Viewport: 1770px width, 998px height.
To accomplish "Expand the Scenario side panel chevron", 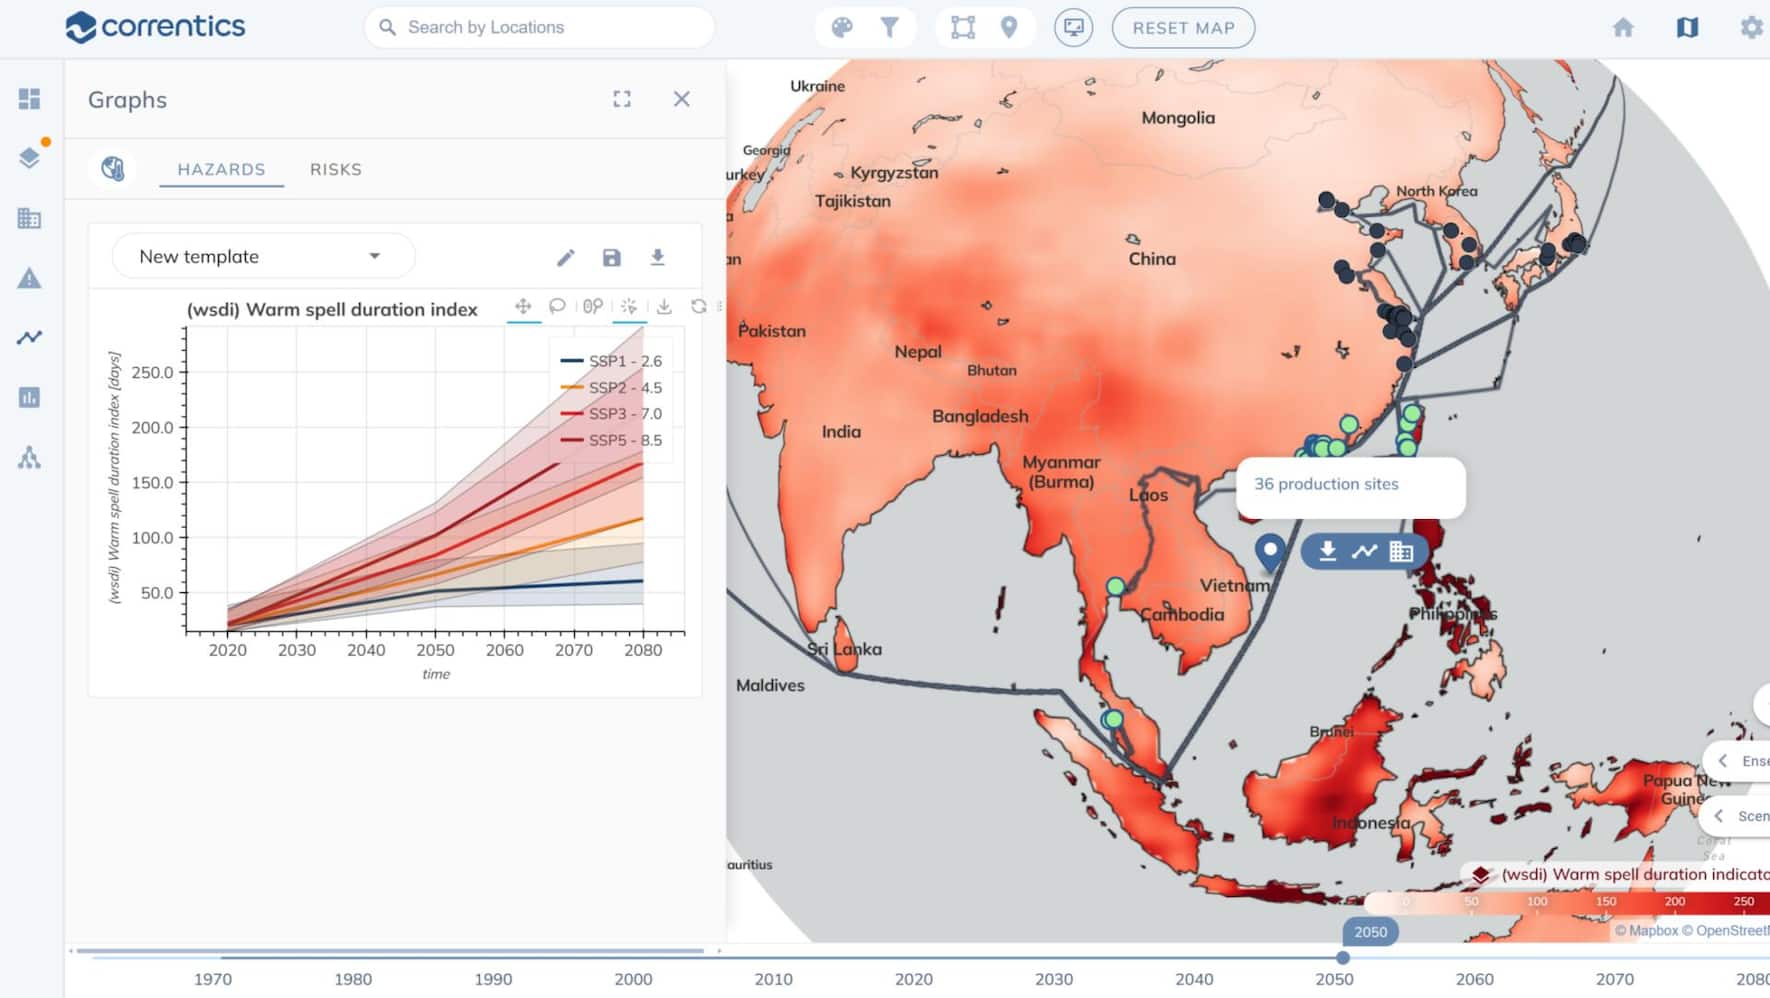I will [x=1719, y=816].
